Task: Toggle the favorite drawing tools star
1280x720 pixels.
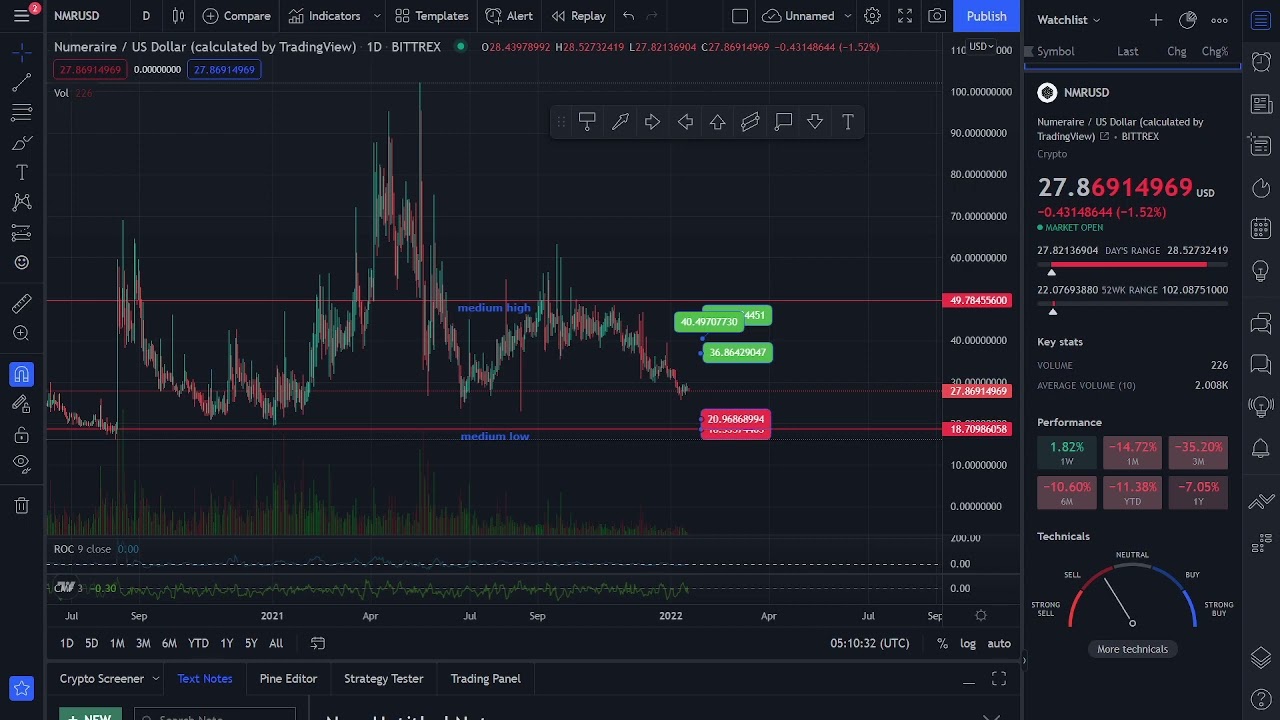Action: point(21,688)
